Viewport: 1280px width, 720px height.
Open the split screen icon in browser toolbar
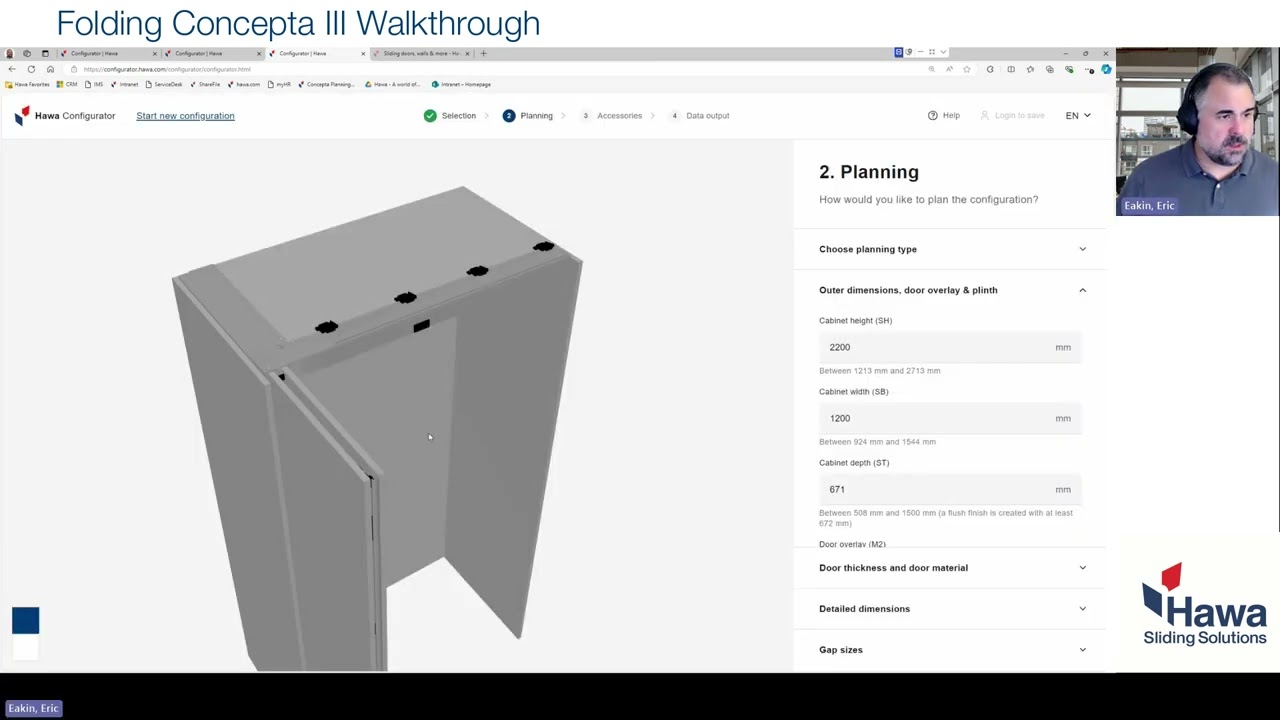(x=1011, y=69)
